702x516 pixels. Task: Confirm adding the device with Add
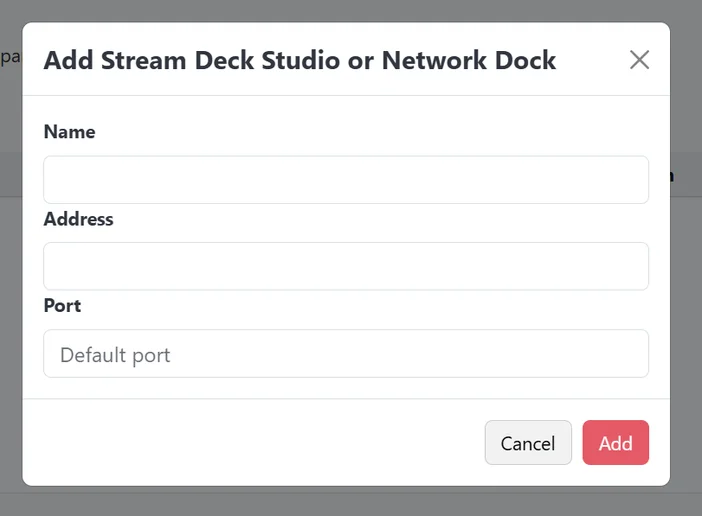pos(615,443)
